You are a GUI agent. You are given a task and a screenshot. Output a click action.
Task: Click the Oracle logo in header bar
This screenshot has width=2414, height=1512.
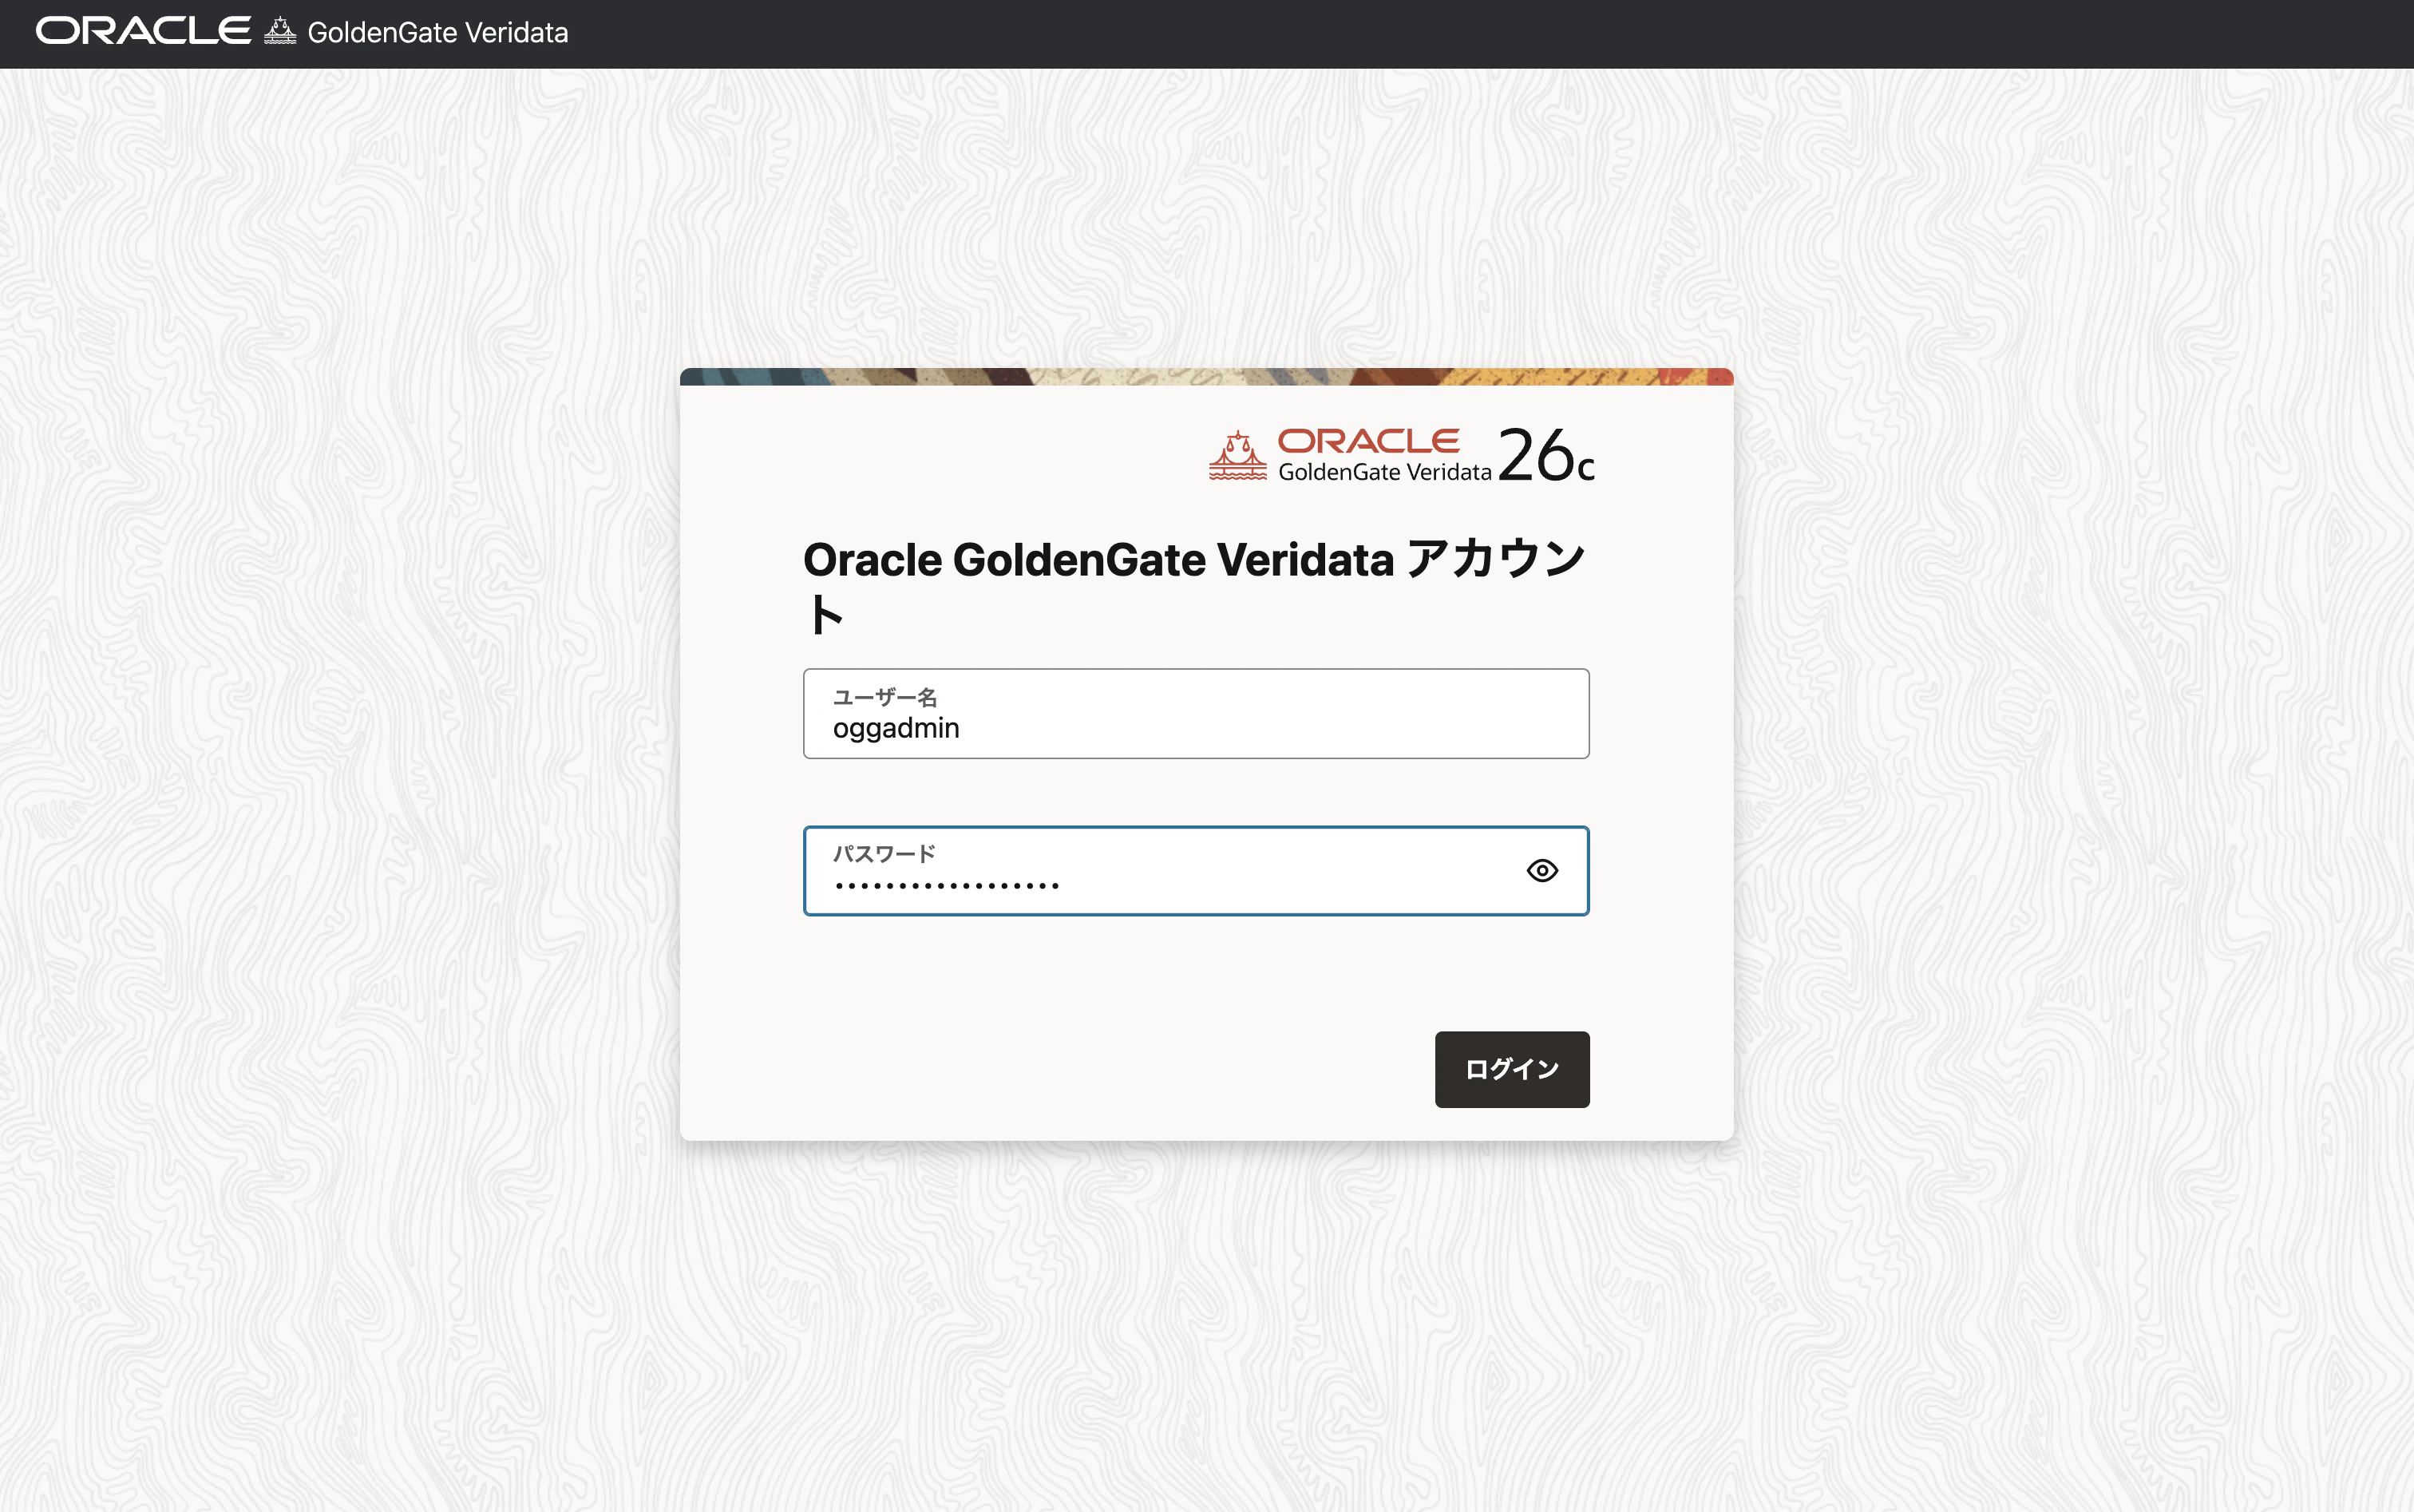[x=143, y=31]
